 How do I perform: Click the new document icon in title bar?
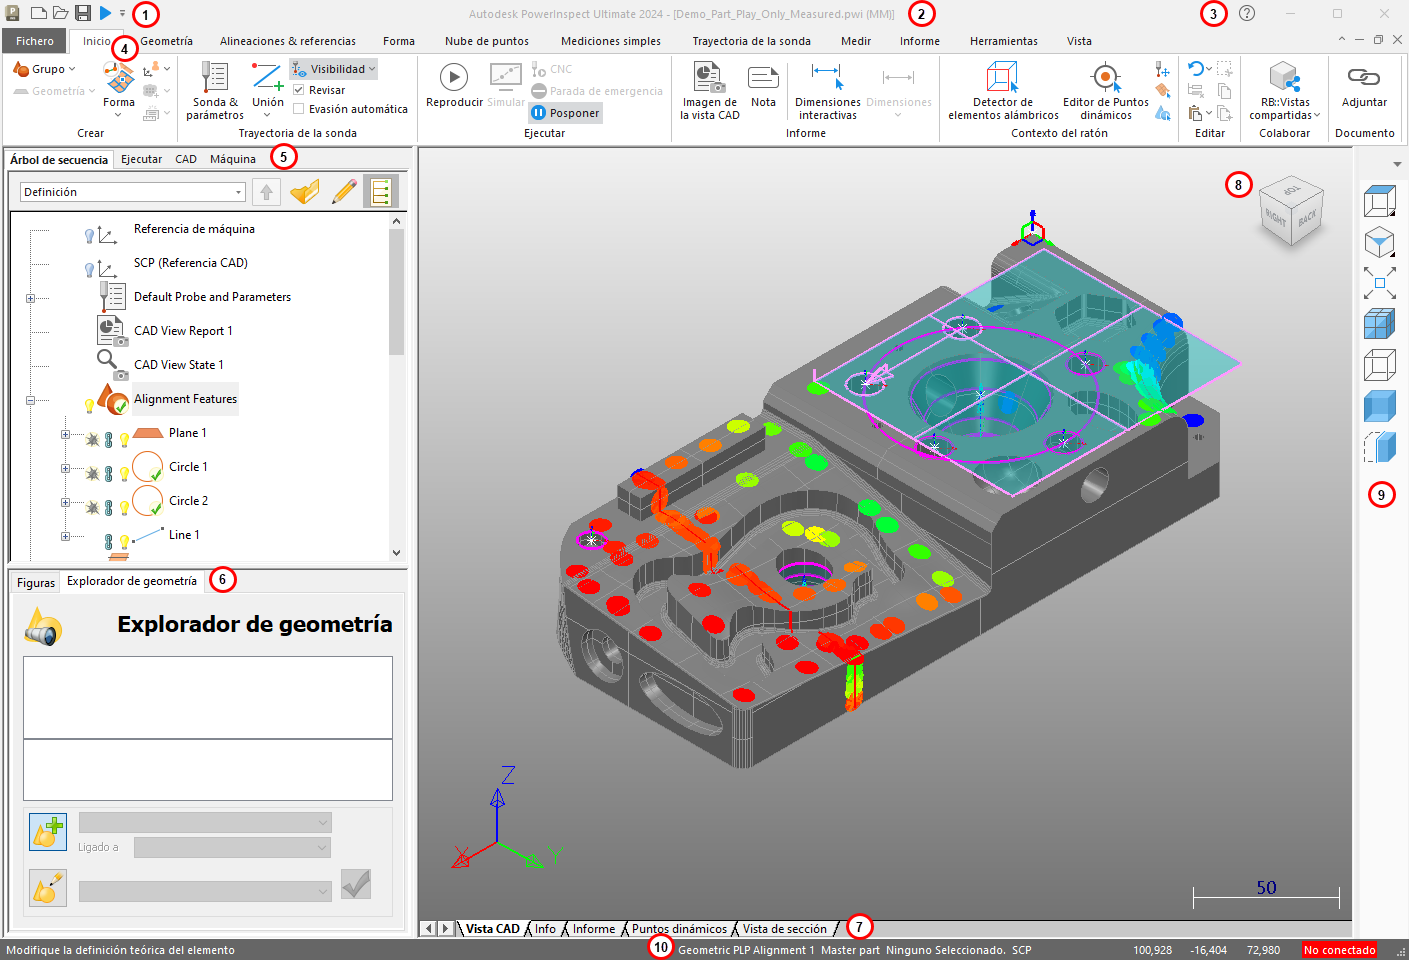(x=38, y=13)
